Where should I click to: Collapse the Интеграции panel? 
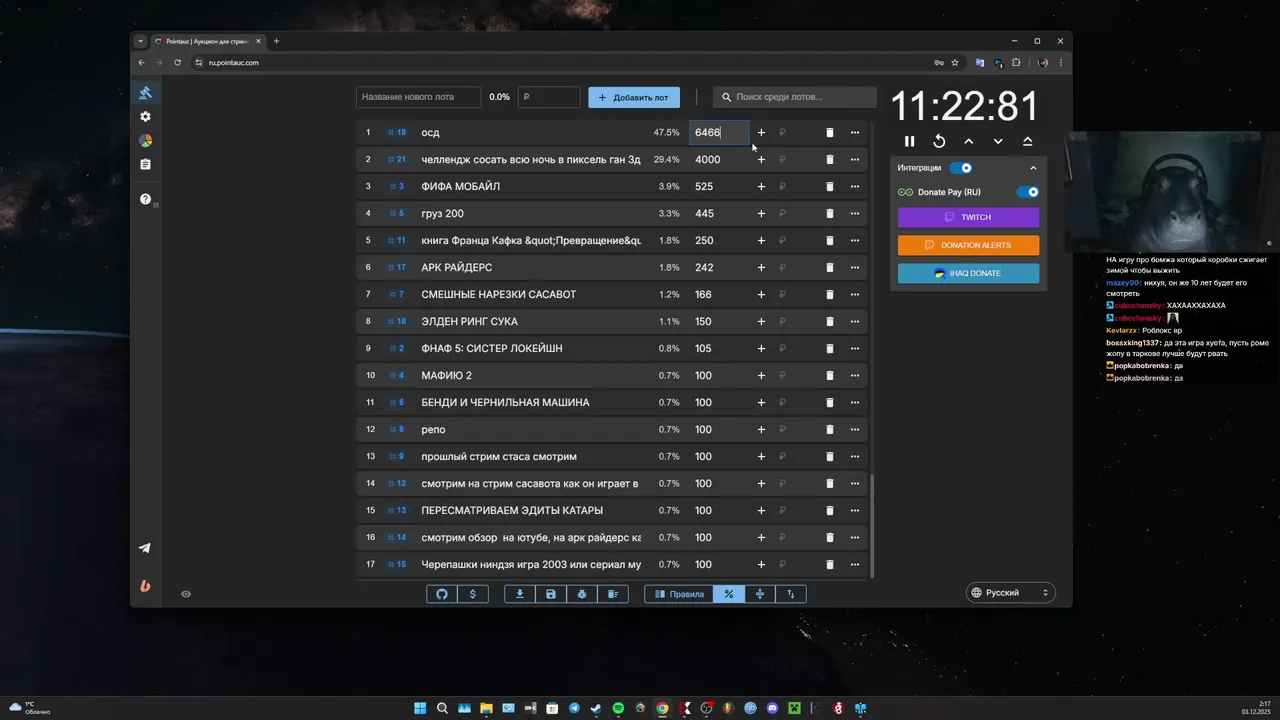[1033, 168]
